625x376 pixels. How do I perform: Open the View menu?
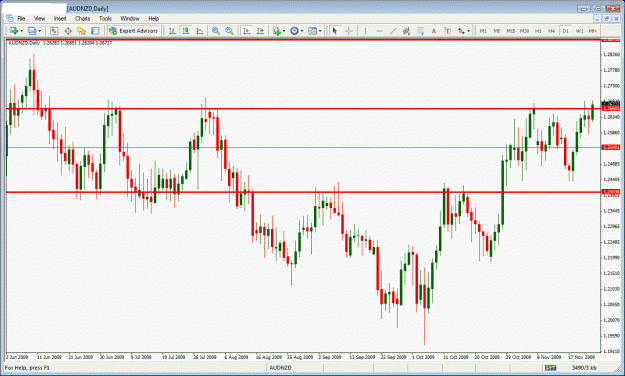click(39, 18)
